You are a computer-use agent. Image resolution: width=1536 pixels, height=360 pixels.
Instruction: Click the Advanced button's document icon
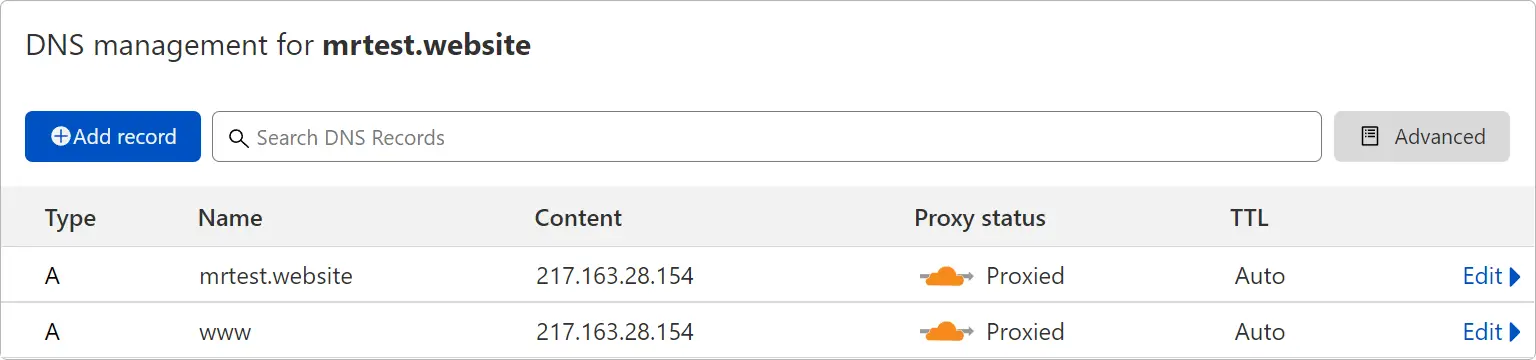[1370, 137]
